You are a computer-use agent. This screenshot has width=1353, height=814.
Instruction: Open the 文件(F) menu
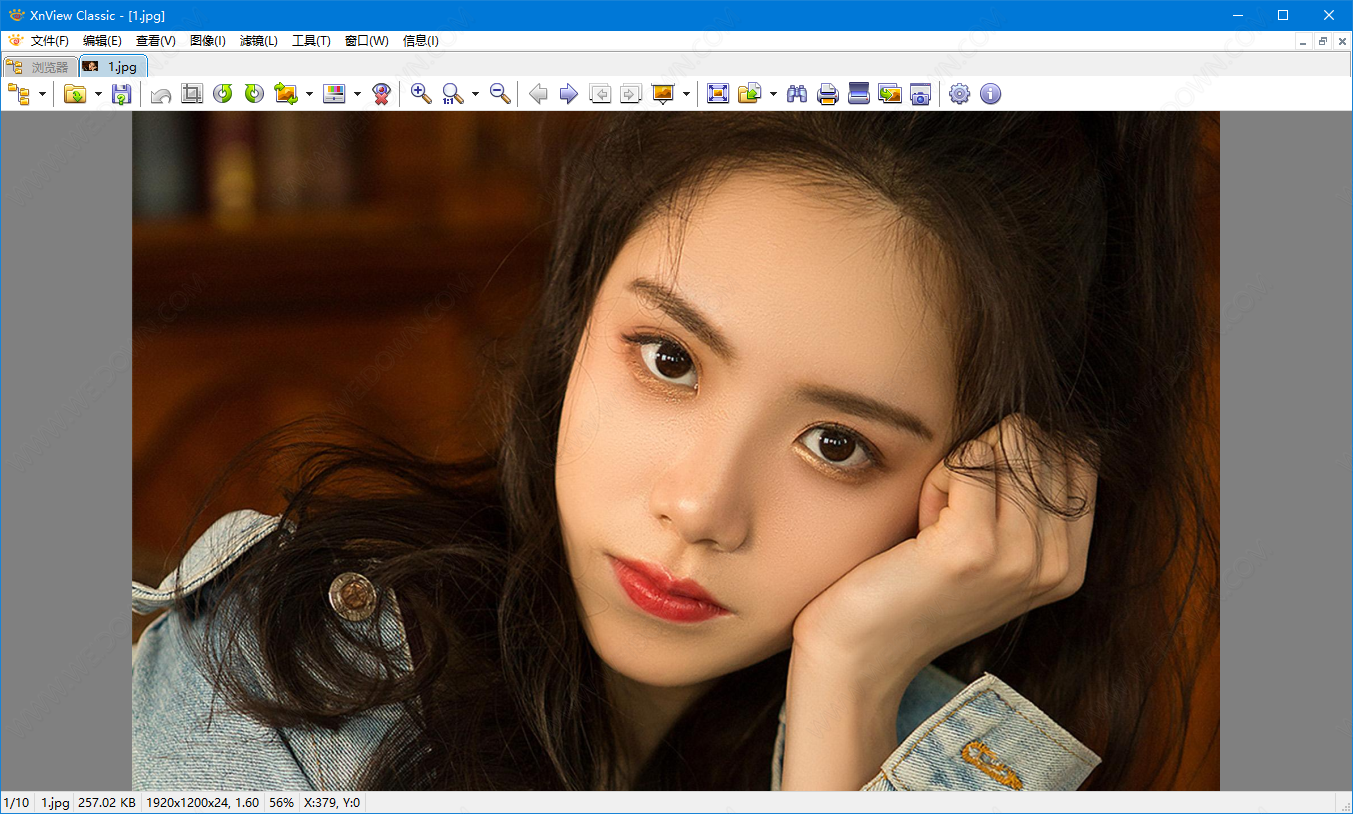(50, 41)
